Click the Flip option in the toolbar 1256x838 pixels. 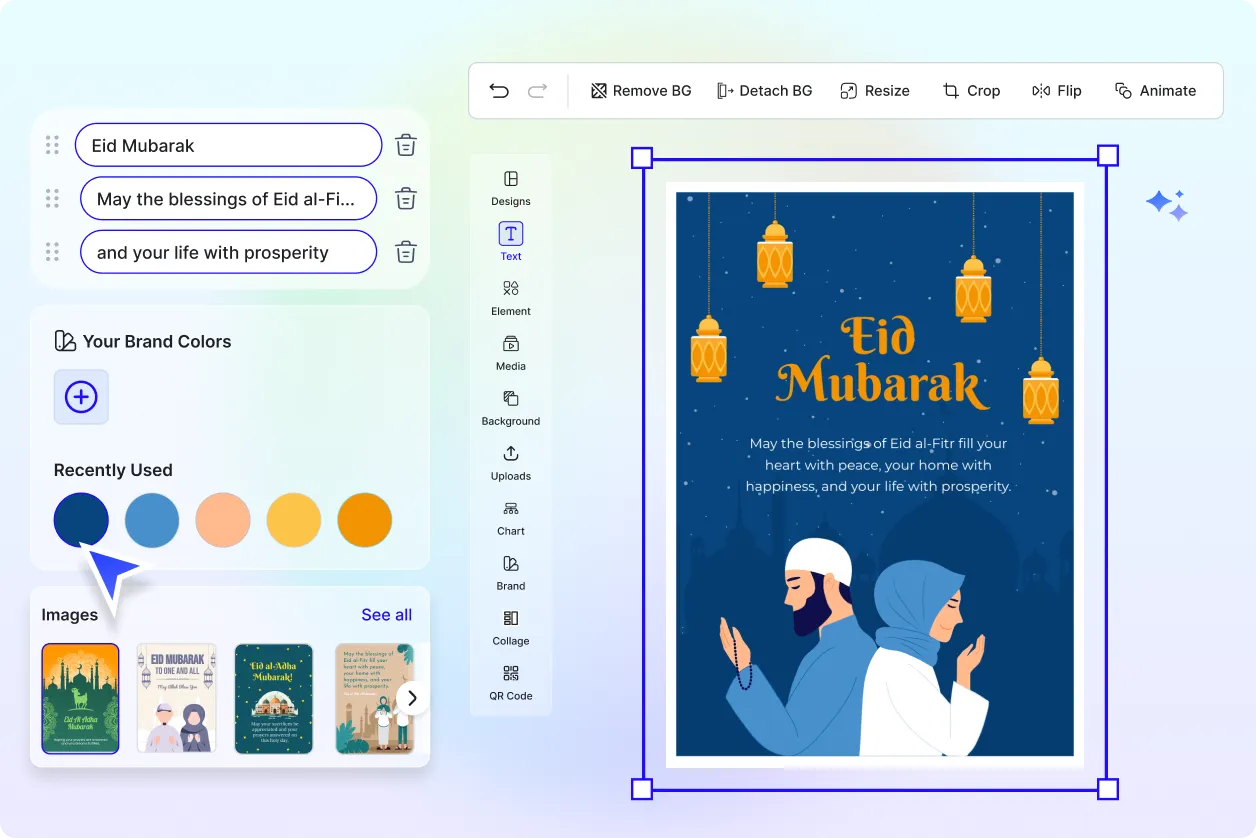click(1057, 90)
